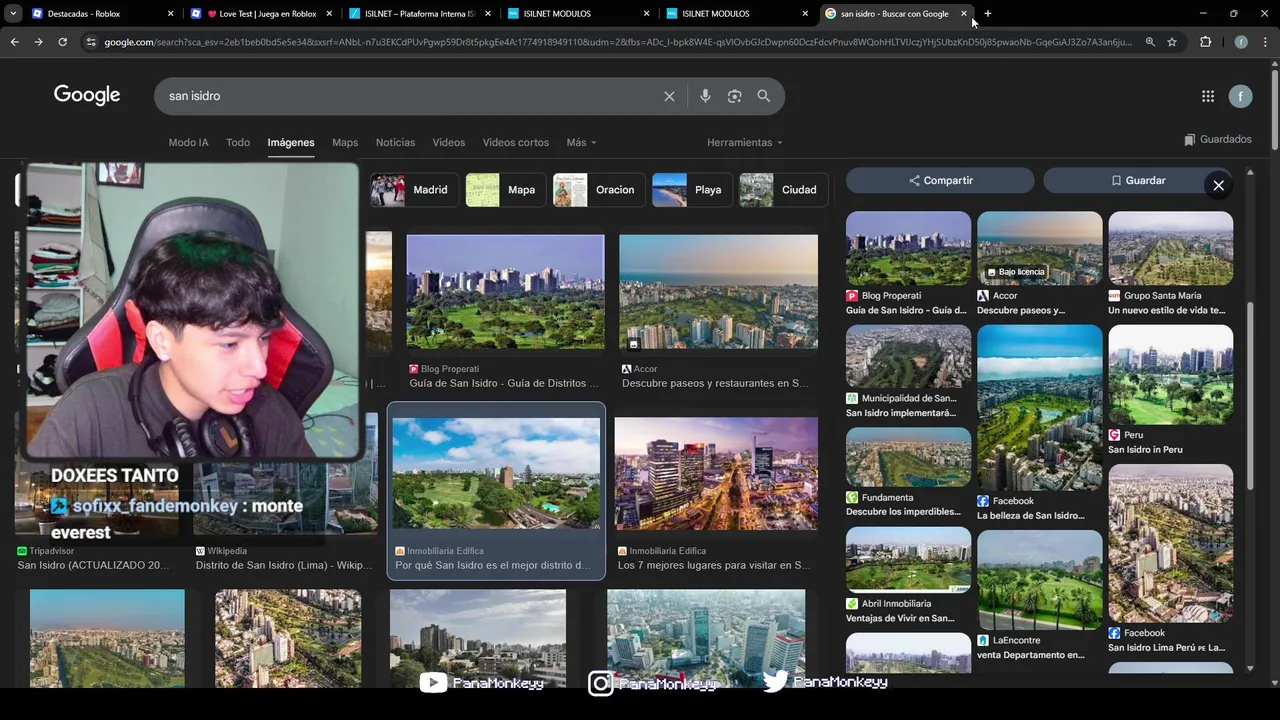Start voice search with the microphone icon
1280x720 pixels.
click(705, 96)
